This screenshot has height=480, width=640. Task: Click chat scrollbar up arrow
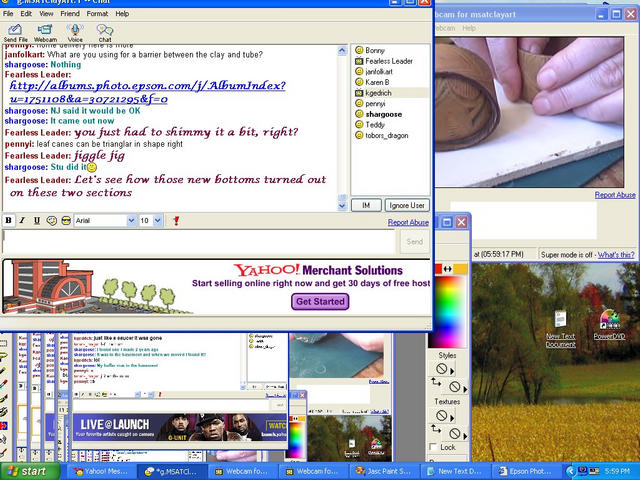pos(342,50)
